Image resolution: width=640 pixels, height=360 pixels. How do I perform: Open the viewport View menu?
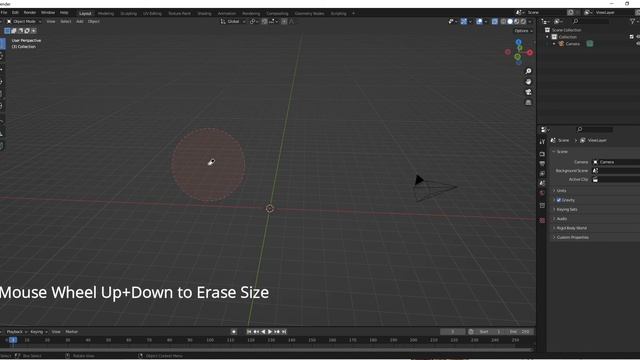51,21
